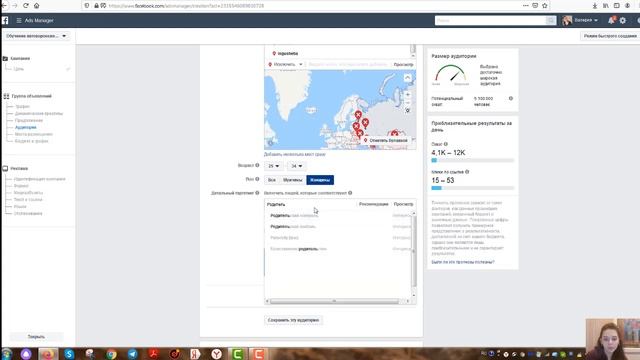
Task: Bookmark this page with star icon
Action: [x=544, y=6]
